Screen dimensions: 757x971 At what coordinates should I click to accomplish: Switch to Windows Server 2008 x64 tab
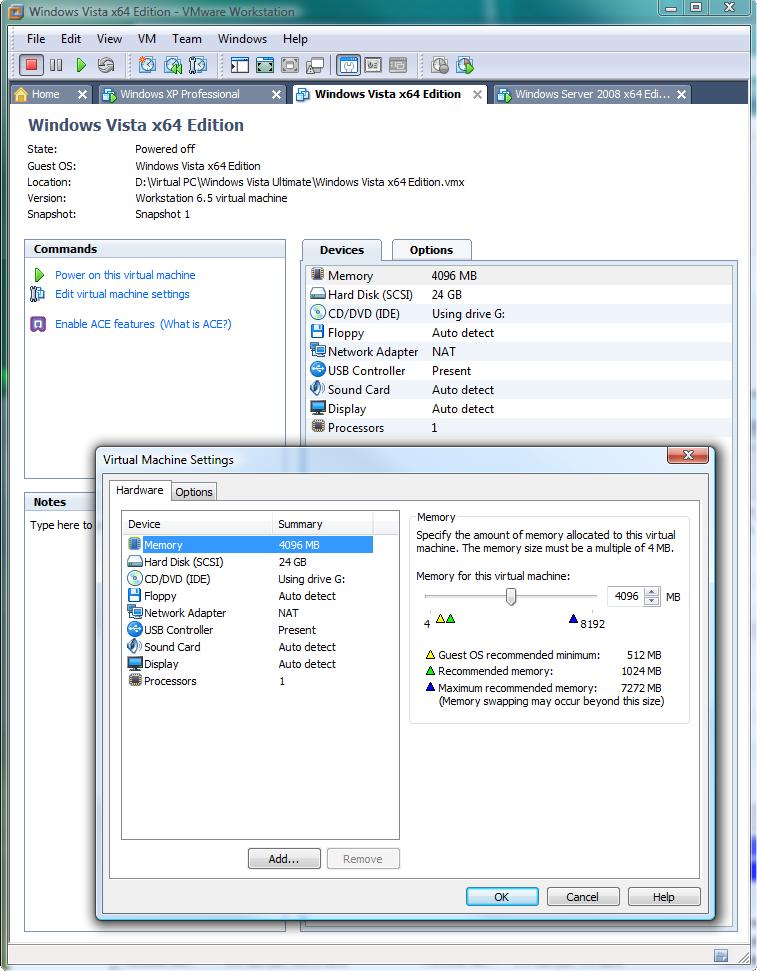click(592, 94)
